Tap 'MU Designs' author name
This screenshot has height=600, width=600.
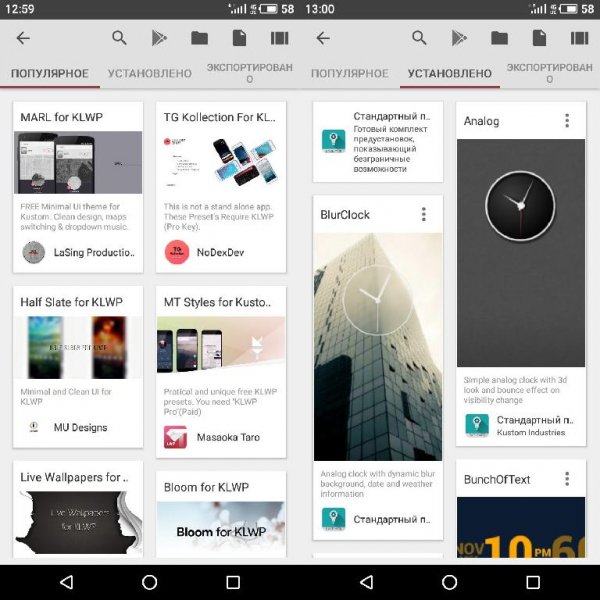click(80, 427)
